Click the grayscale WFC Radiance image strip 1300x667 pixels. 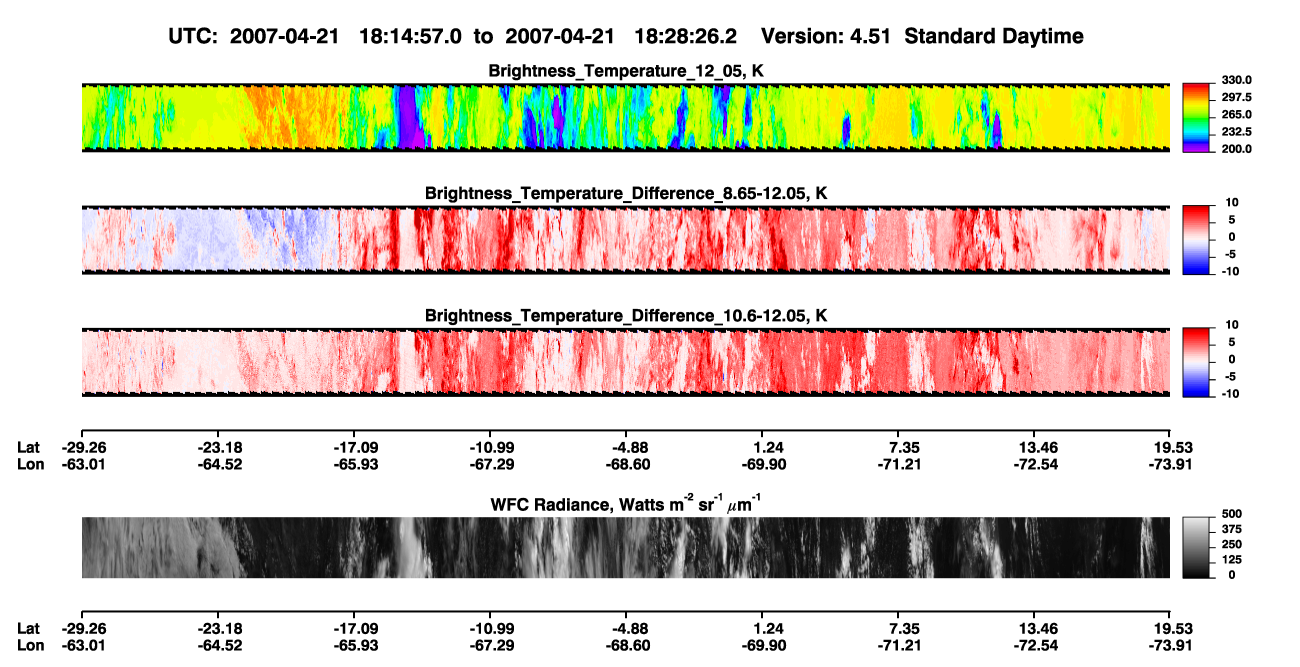click(625, 547)
